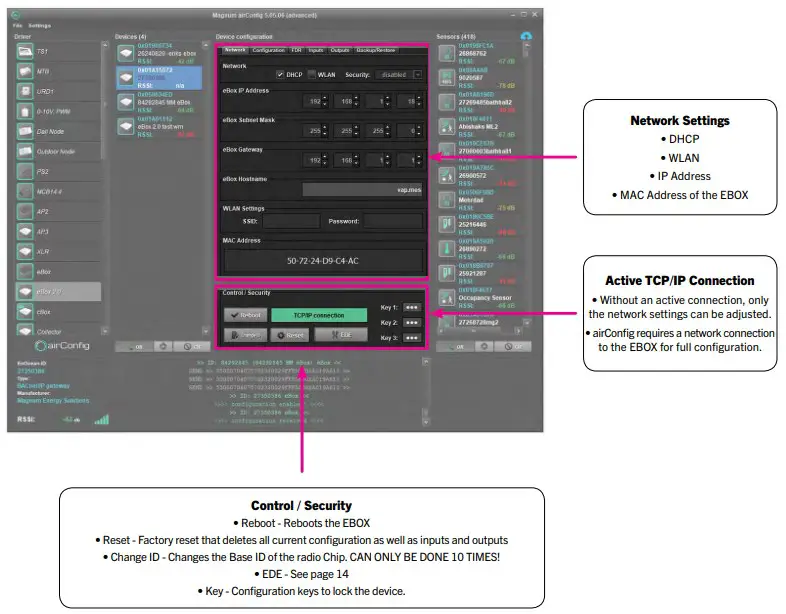Open the Outputs tab
The height and width of the screenshot is (614, 786).
[x=340, y=50]
